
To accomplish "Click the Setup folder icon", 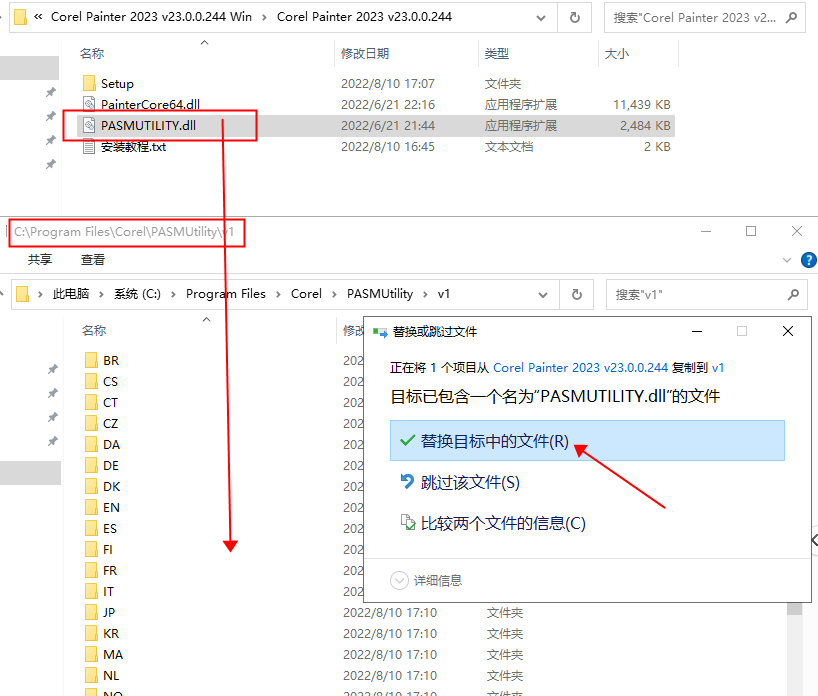I will 88,84.
